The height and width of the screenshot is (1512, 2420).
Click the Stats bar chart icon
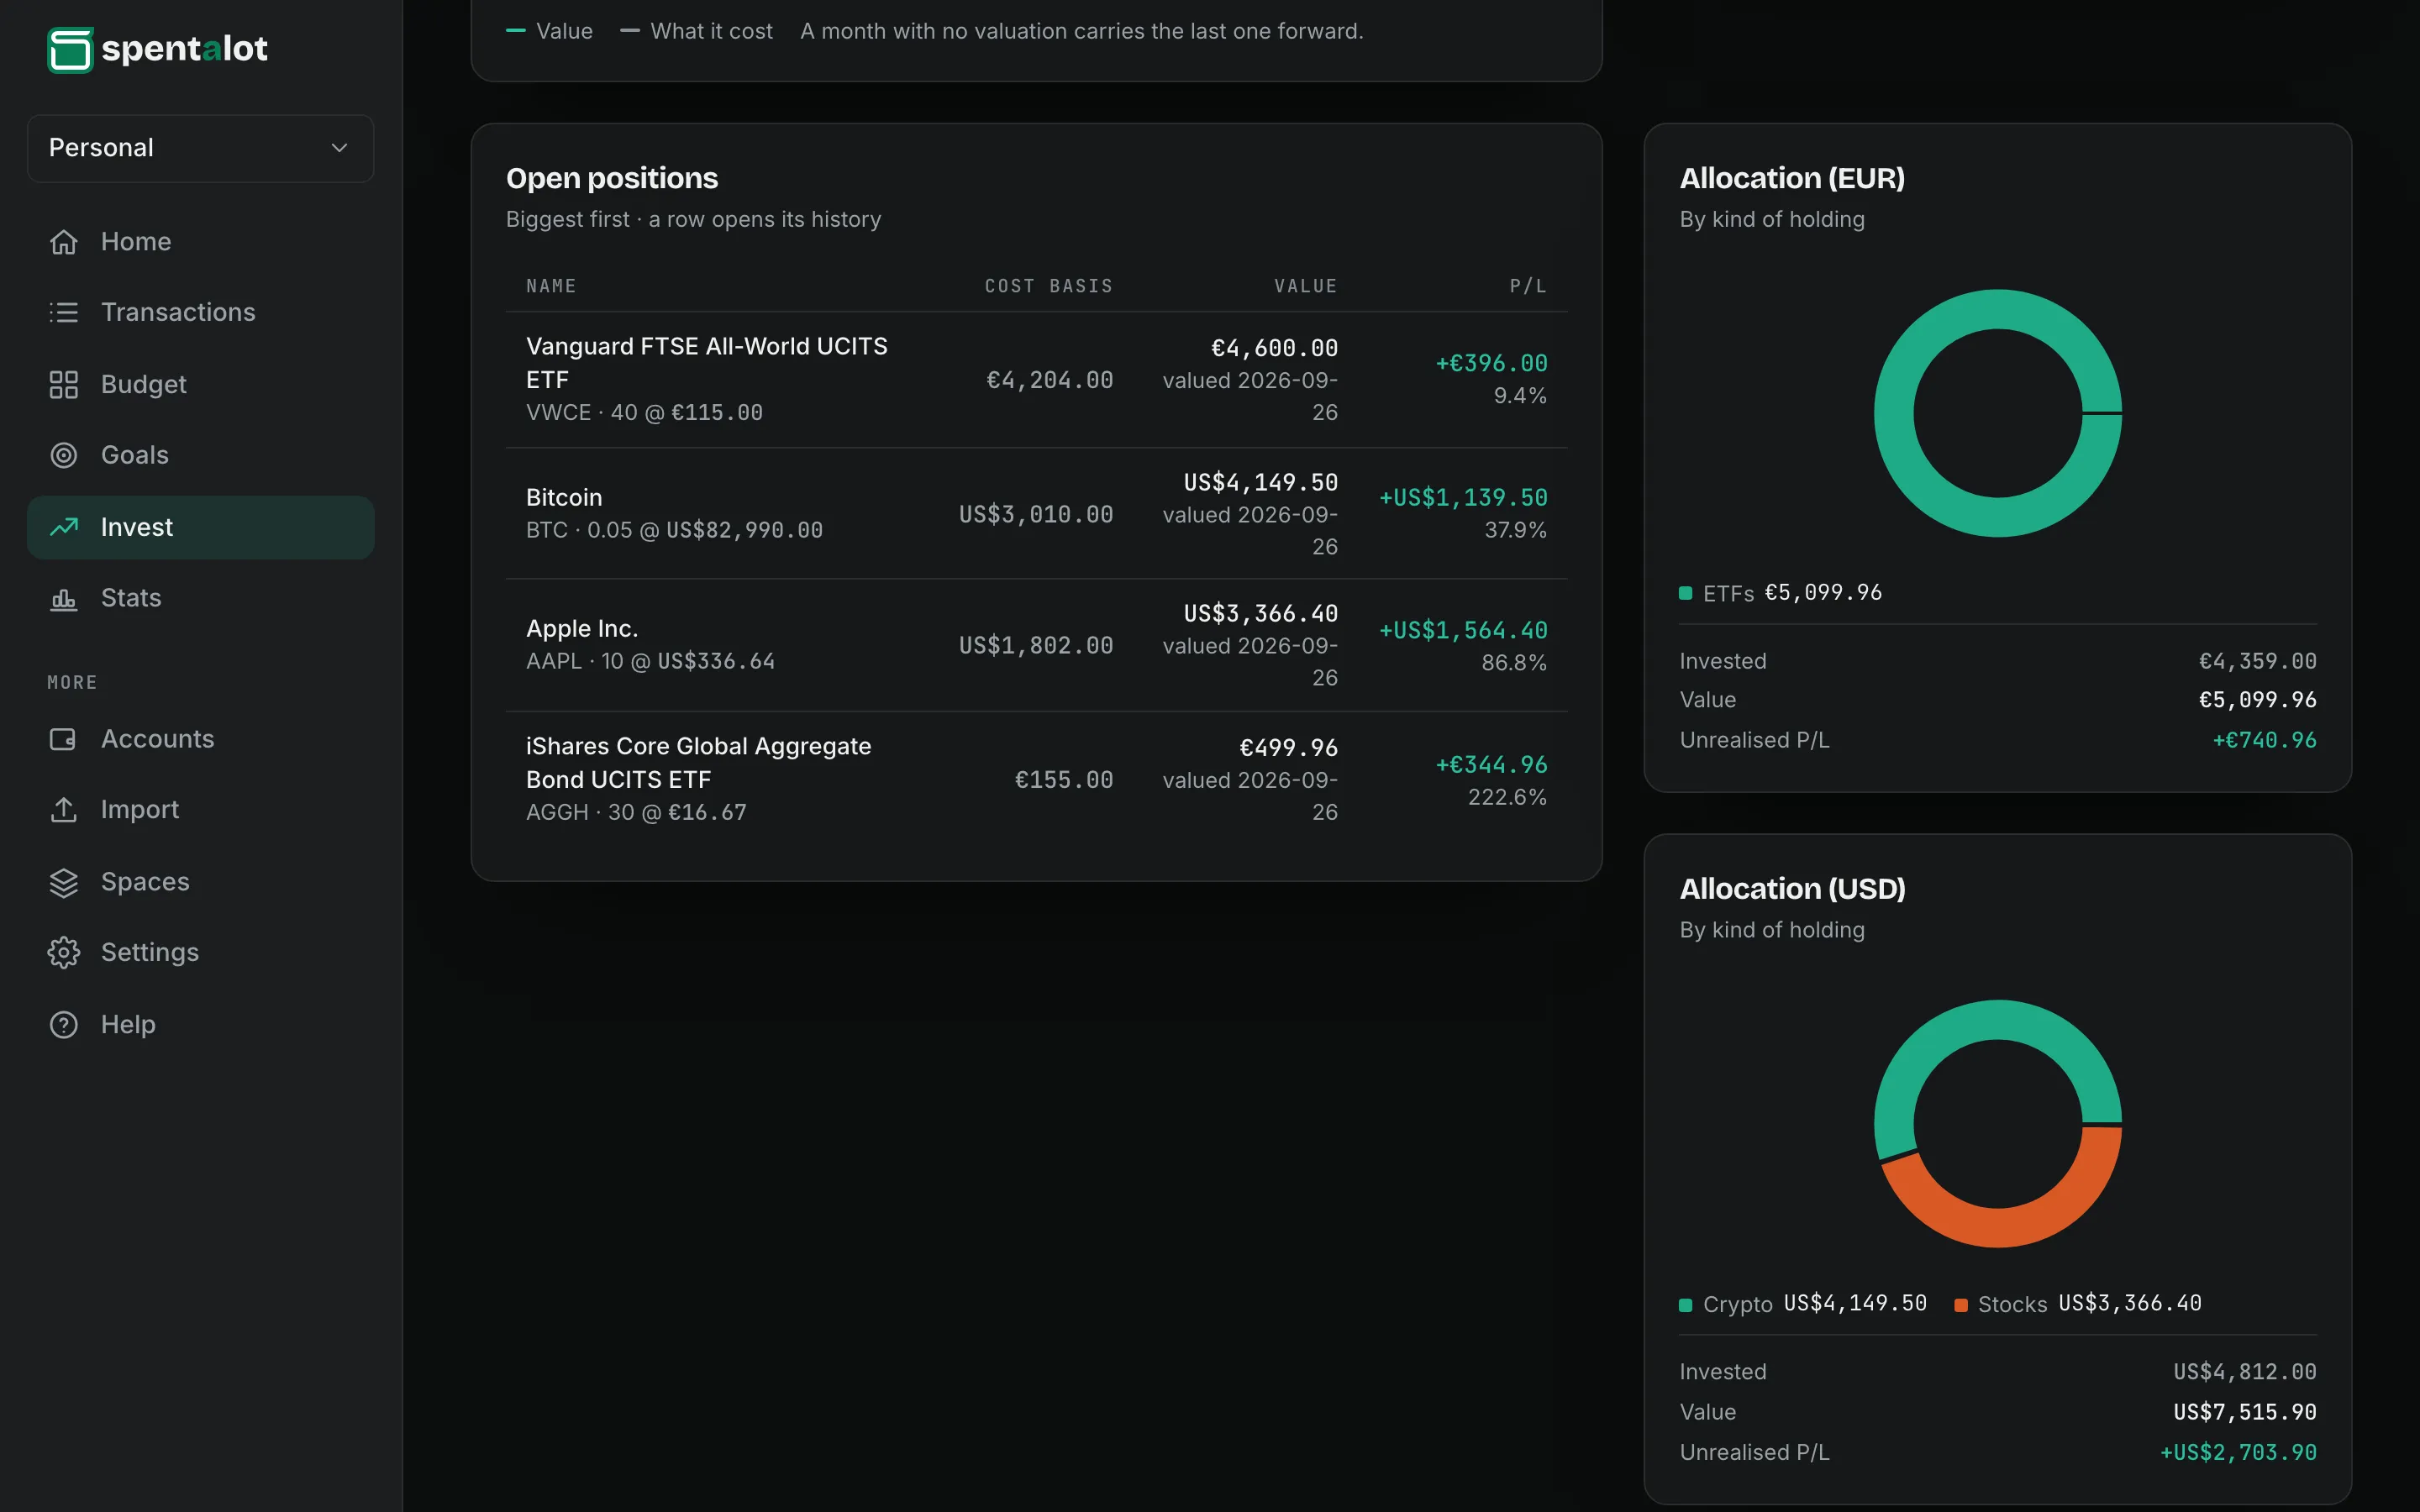(64, 598)
